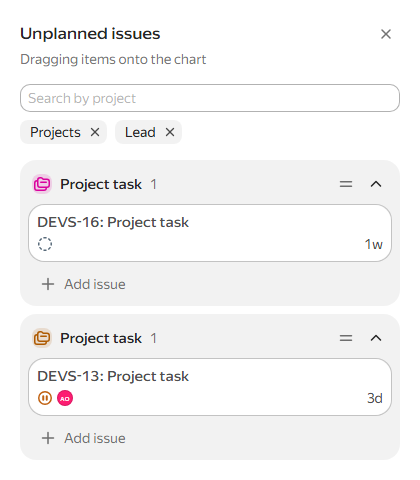The height and width of the screenshot is (480, 420).
Task: Remove the Projects filter chip
Action: pos(95,132)
